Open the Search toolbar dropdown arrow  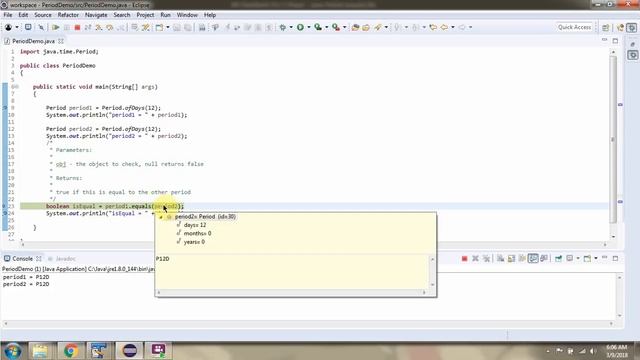(386, 27)
